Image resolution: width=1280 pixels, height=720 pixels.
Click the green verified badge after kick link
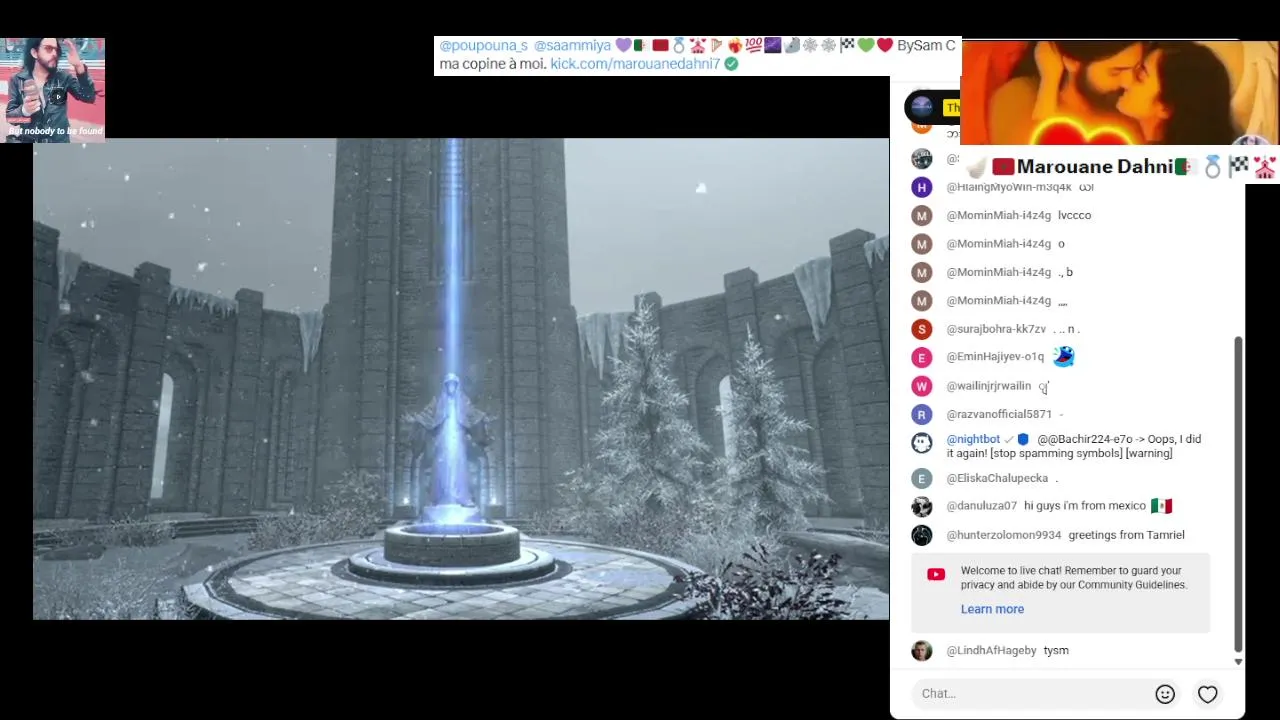pos(731,64)
